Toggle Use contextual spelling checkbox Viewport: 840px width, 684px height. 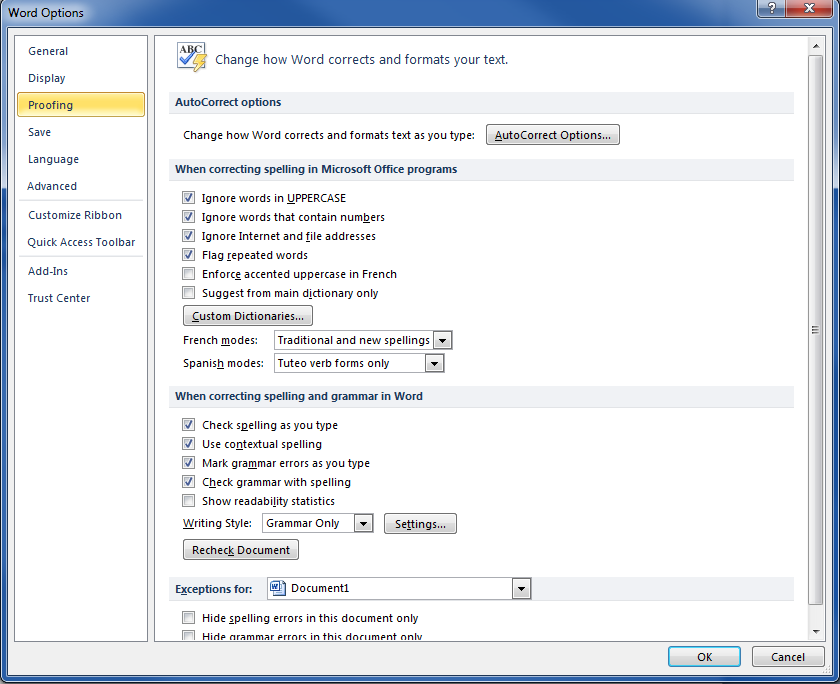188,444
